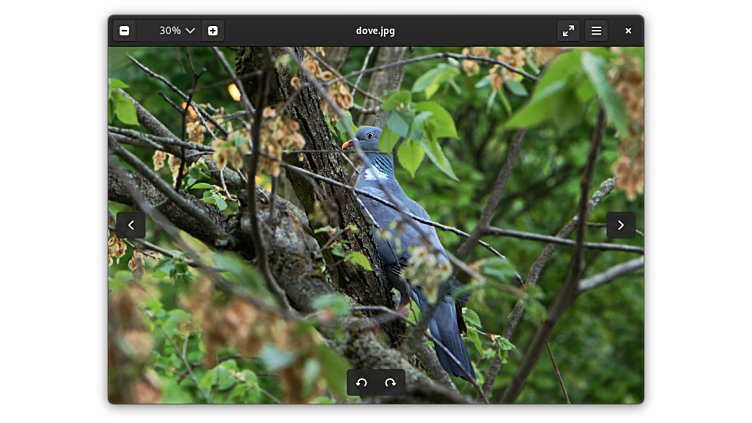Rotate the image counterclockwise
752x423 pixels.
coord(362,383)
